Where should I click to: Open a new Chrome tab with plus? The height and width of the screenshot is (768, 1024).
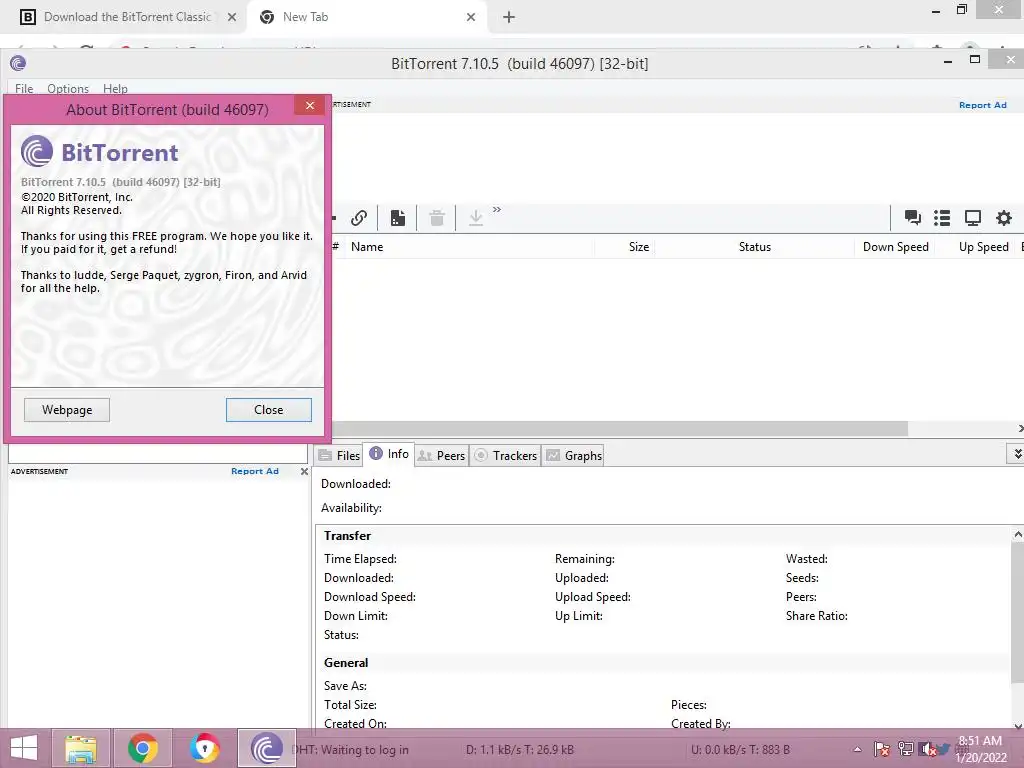click(509, 18)
